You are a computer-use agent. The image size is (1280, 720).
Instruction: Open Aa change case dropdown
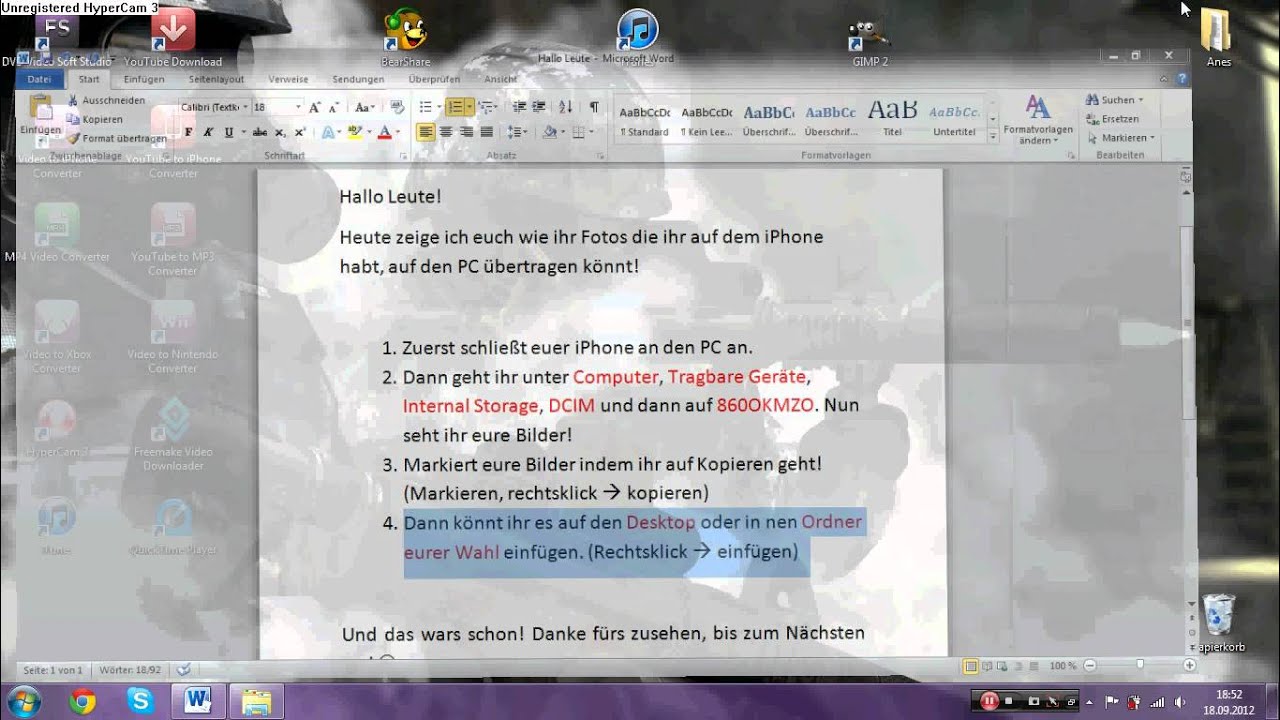(365, 107)
